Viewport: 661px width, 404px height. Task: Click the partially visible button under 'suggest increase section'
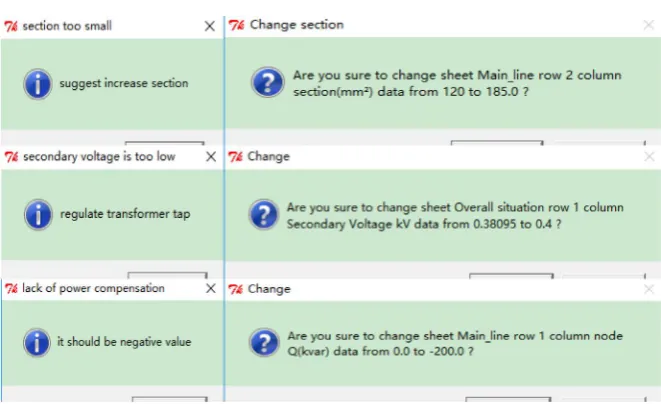click(164, 143)
